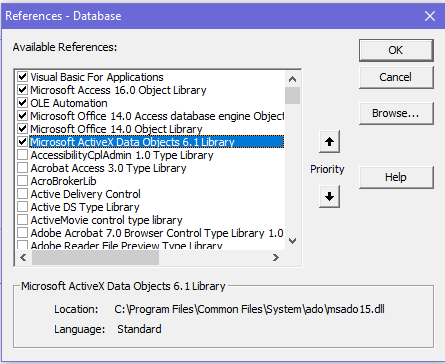This screenshot has width=445, height=364.
Task: Uncheck Microsoft Access 16.0 Object Library
Action: point(22,90)
